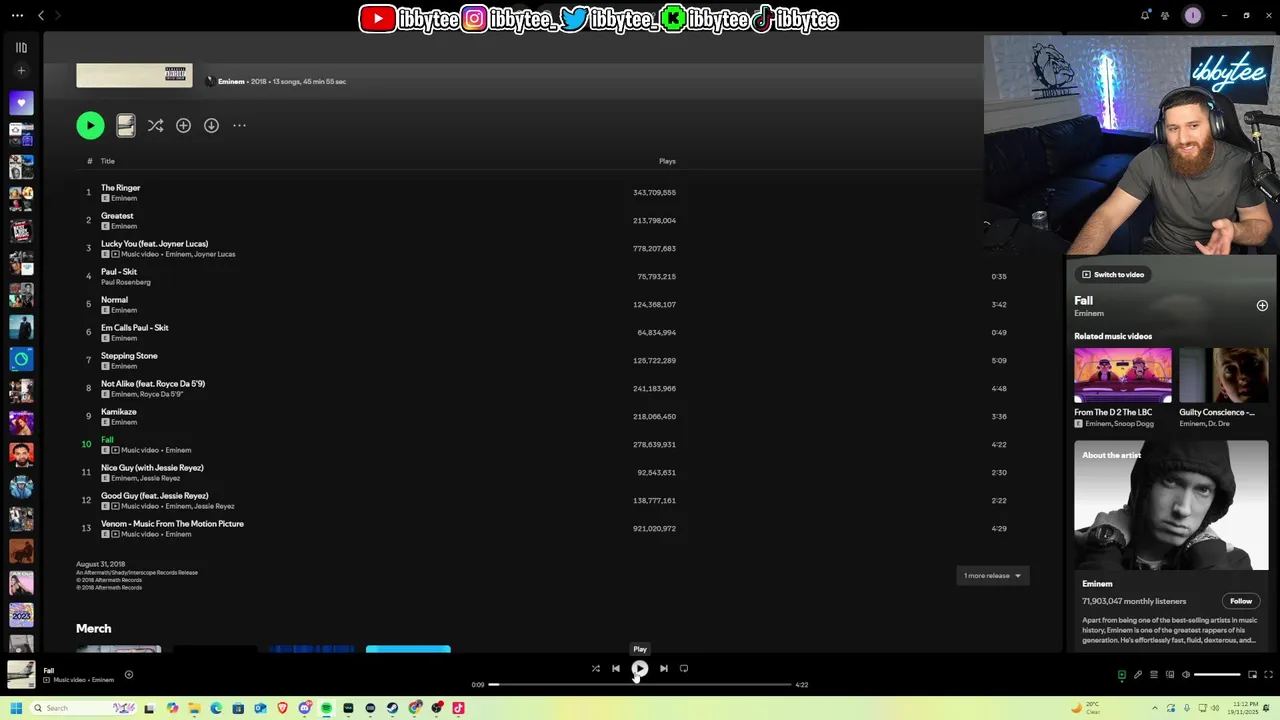Open the Friend Activity icon in the top bar
1280x720 pixels.
click(x=1165, y=15)
